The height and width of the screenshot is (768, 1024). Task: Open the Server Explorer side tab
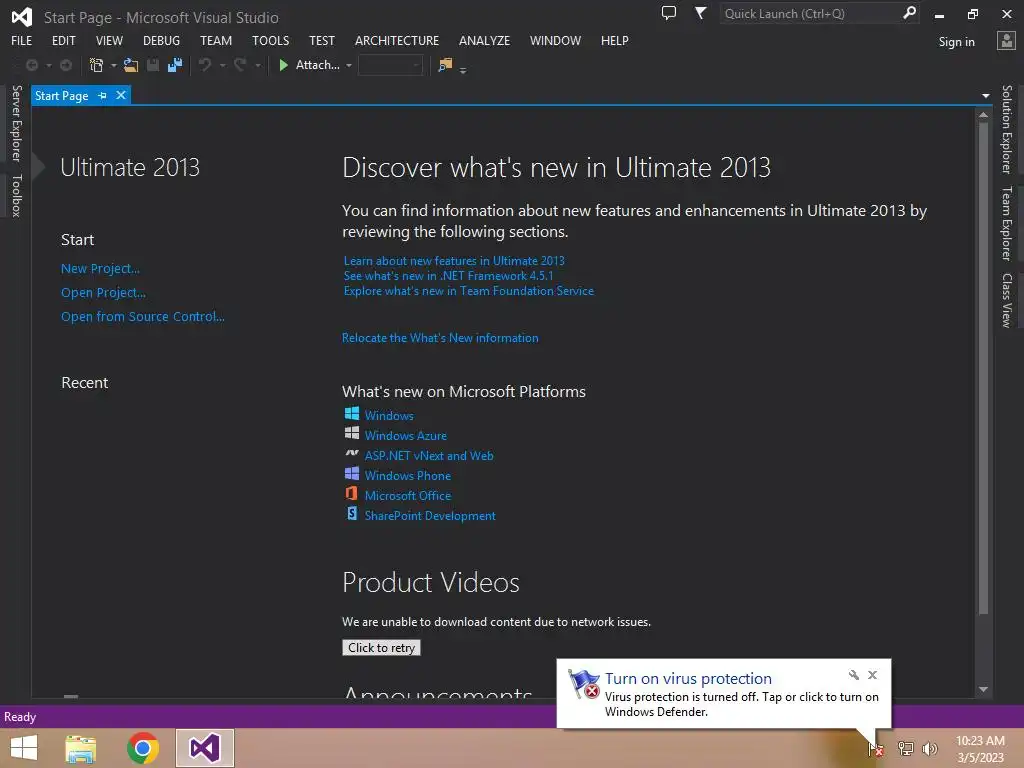pyautogui.click(x=17, y=123)
